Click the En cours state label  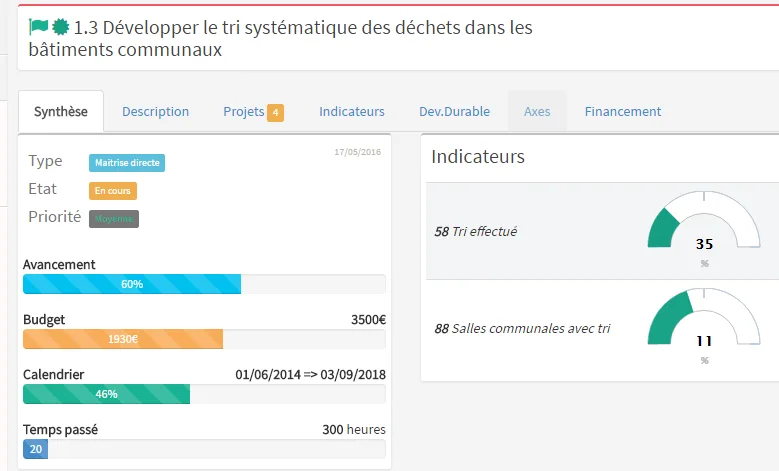(113, 191)
